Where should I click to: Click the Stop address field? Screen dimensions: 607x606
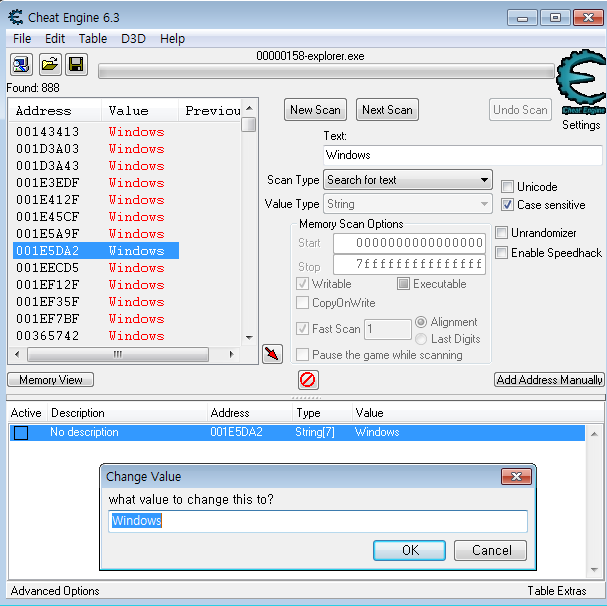[x=409, y=264]
